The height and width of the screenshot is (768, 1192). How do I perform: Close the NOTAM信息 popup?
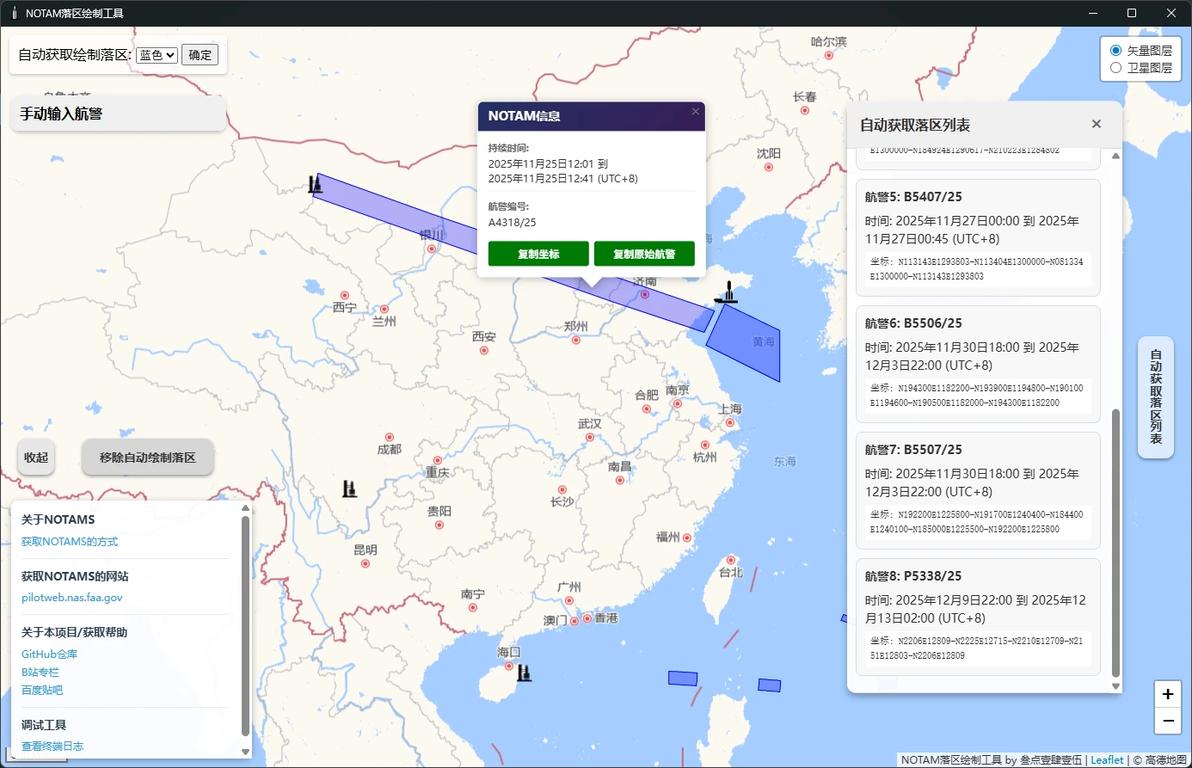coord(695,112)
